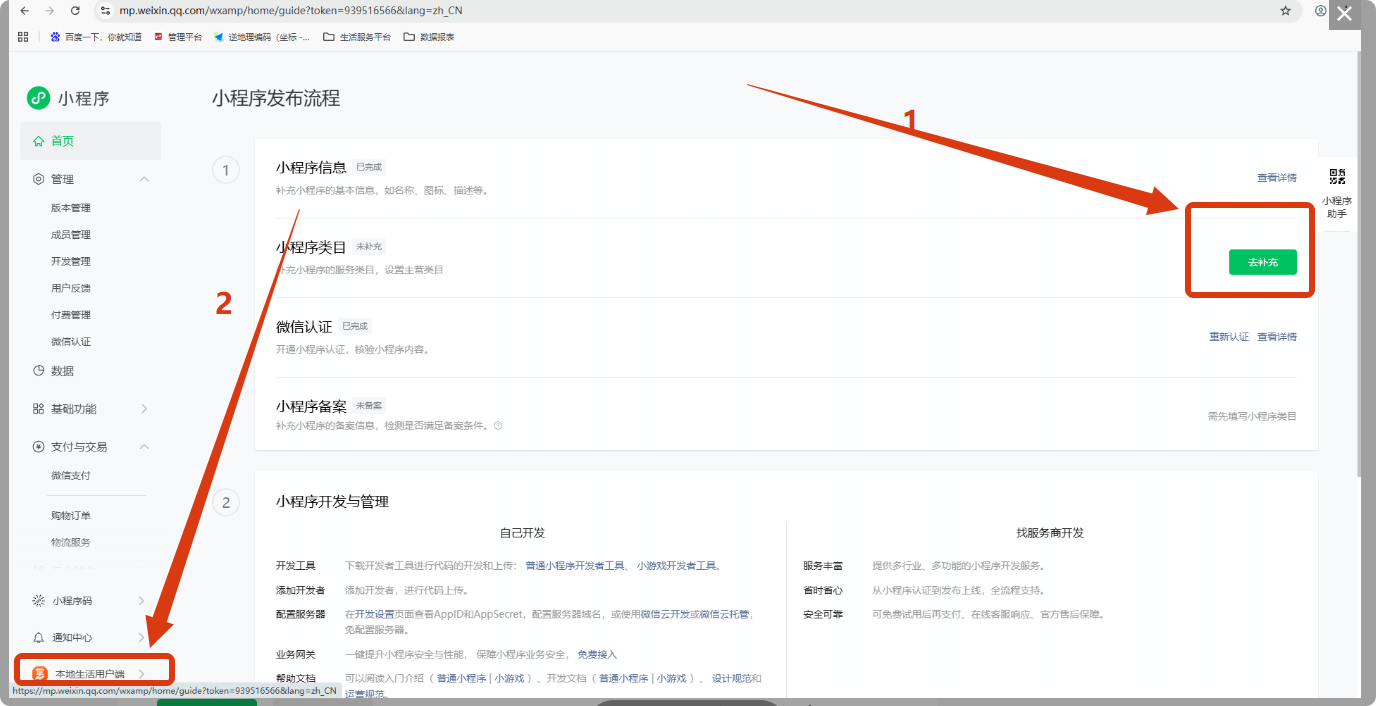Open the browser apps grid icon
Image resolution: width=1376 pixels, height=706 pixels.
pyautogui.click(x=23, y=36)
